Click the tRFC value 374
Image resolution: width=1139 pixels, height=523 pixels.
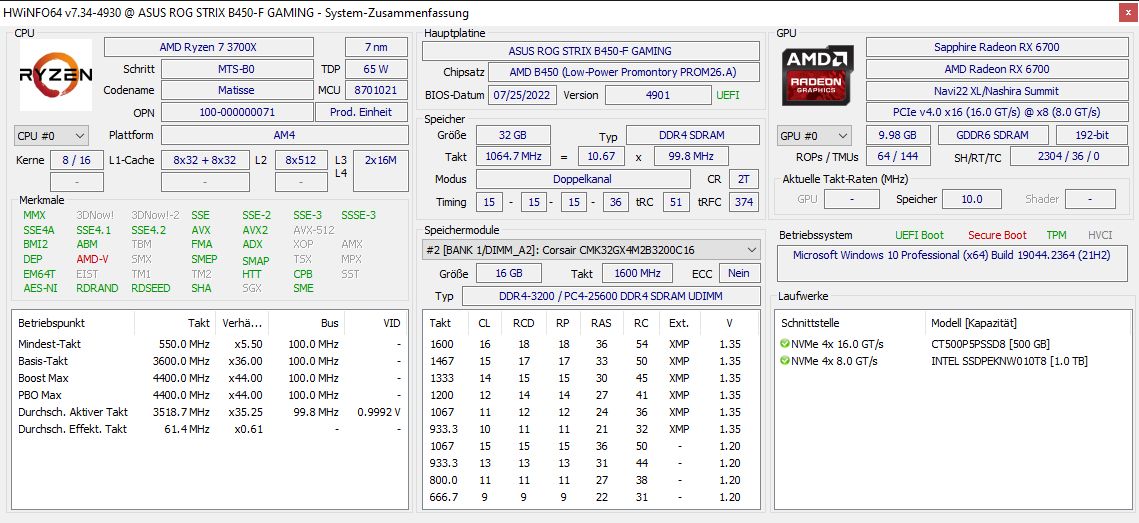(x=744, y=202)
